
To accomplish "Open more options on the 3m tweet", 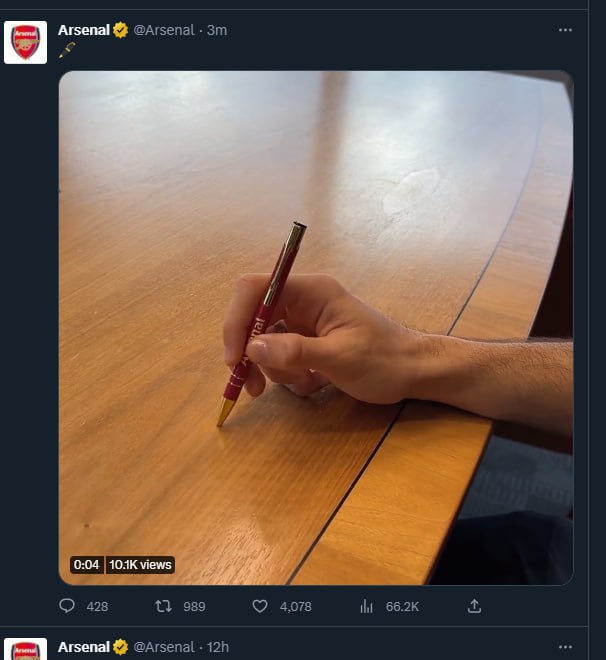I will pos(566,30).
